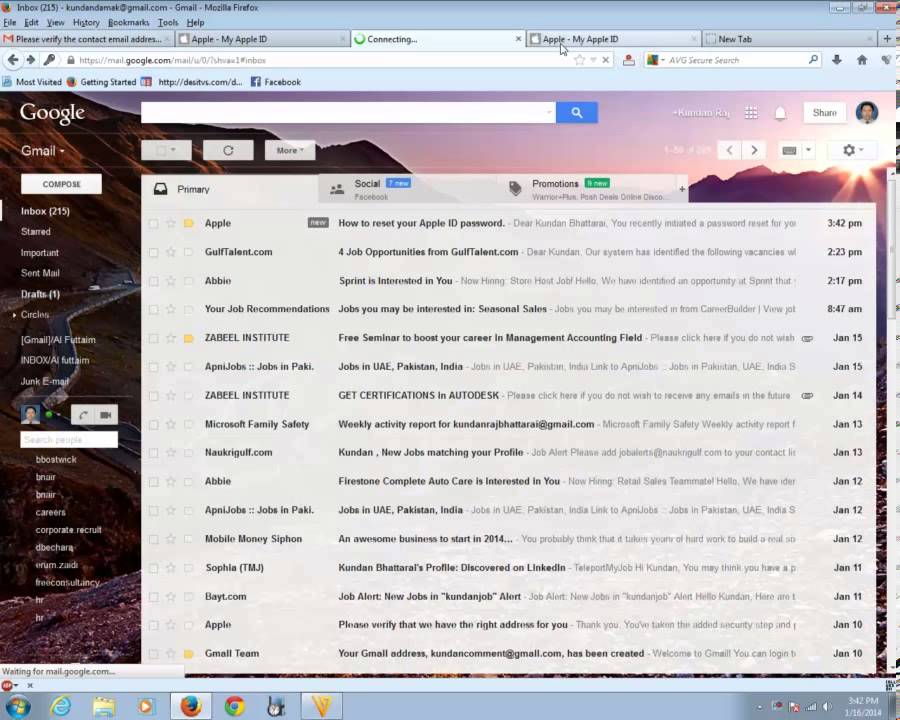Go to newer emails with previous arrow
This screenshot has height=720, width=900.
pos(730,150)
